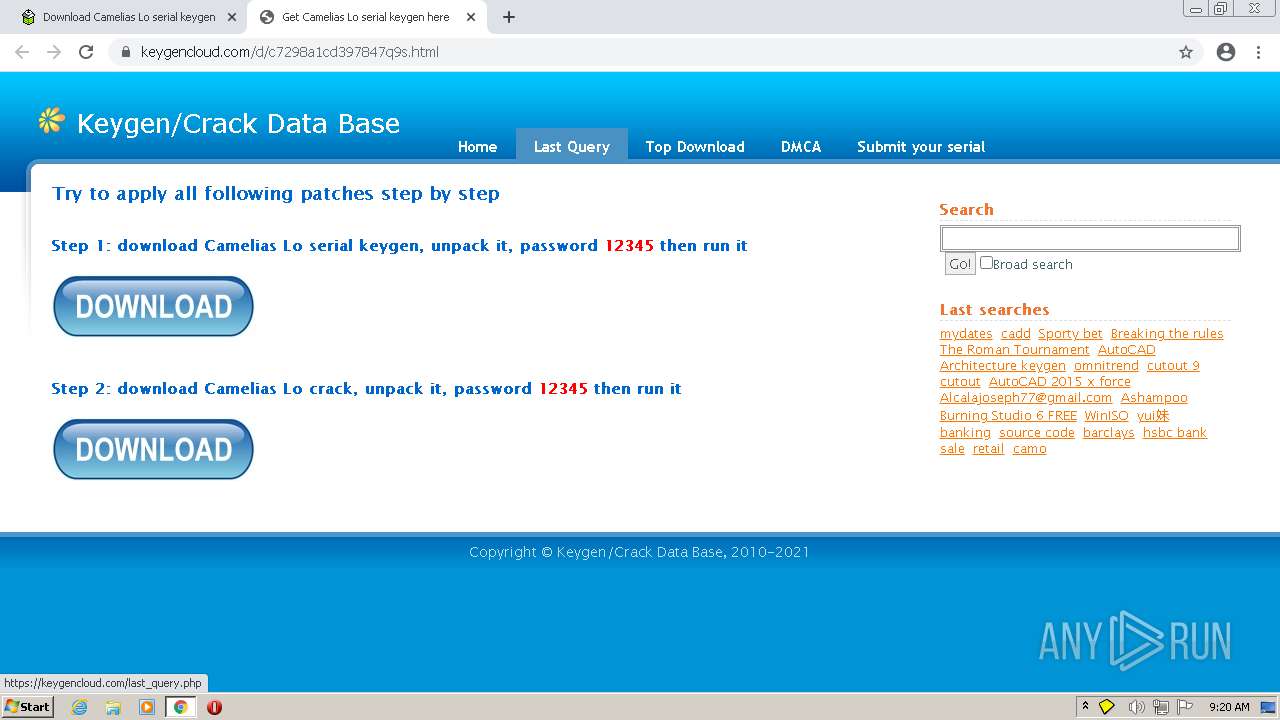Open the 'cadd' recent search link

coord(1015,334)
